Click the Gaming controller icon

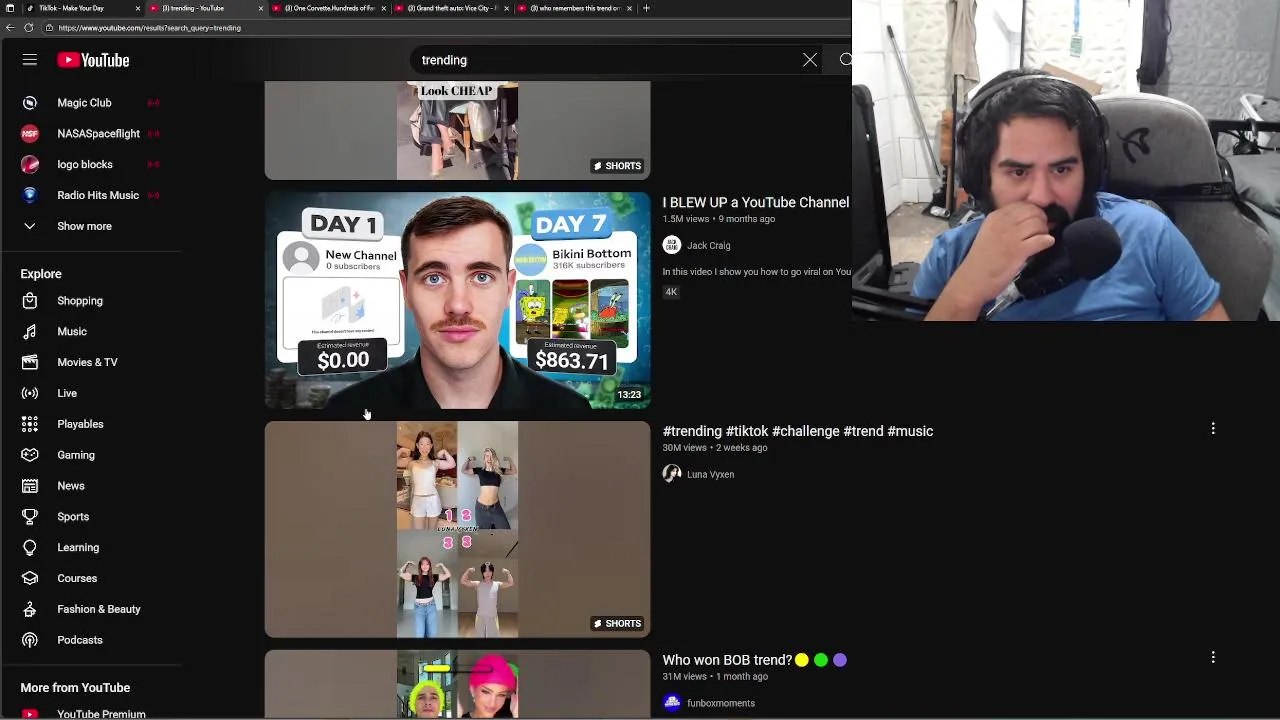tap(30, 455)
